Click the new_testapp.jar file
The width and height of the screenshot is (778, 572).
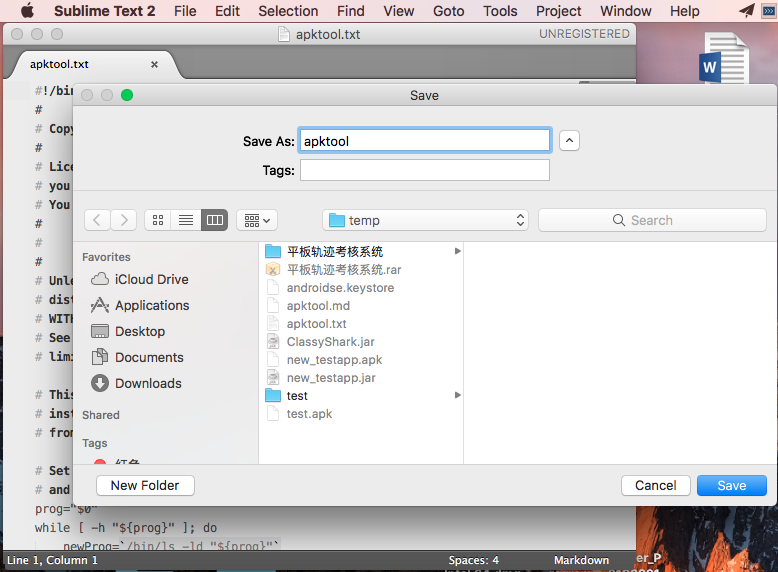pos(331,378)
